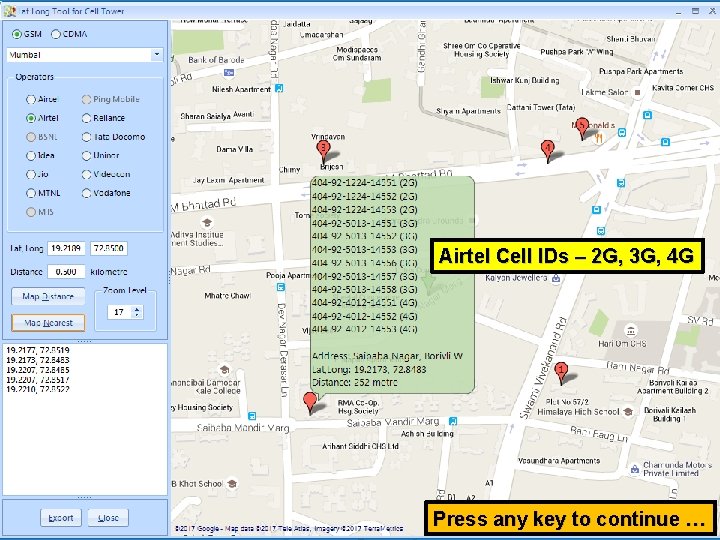Click bus stop icon near Pooja Apartment
Screen dimensions: 720x540
click(281, 287)
